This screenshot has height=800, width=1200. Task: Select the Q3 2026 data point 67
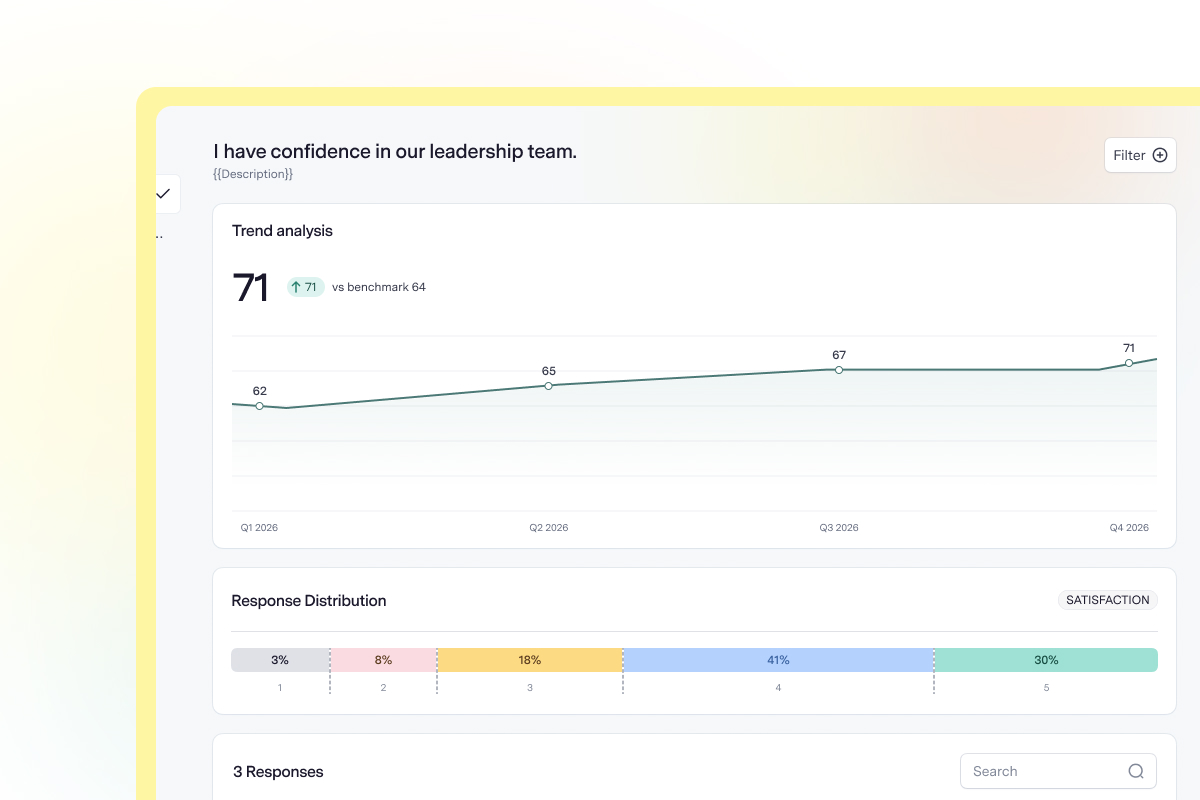pos(839,370)
